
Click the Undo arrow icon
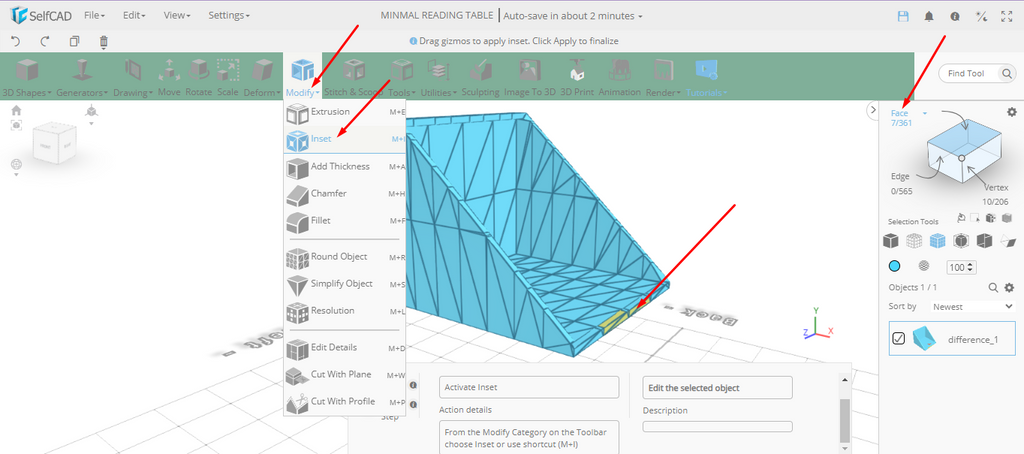pos(15,41)
